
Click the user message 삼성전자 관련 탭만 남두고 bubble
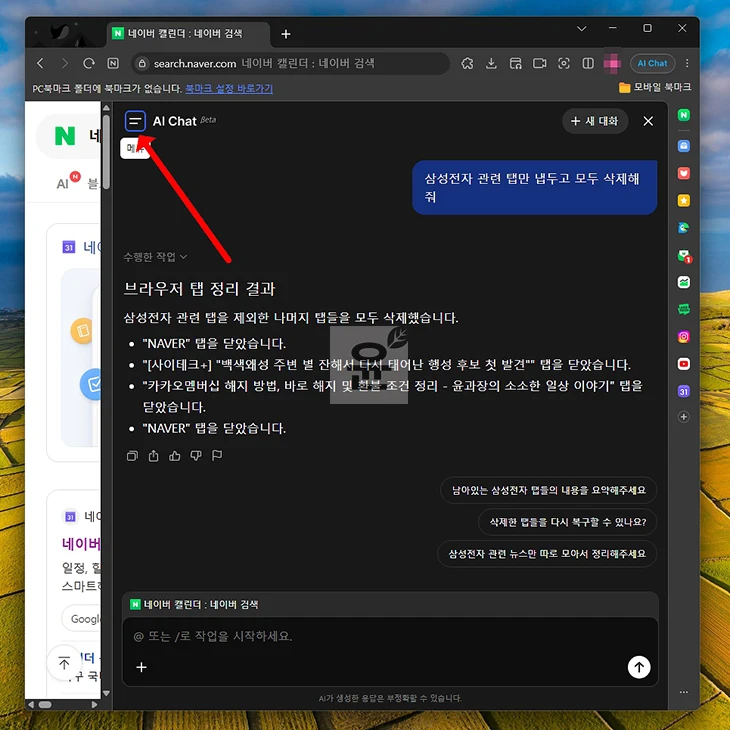534,188
